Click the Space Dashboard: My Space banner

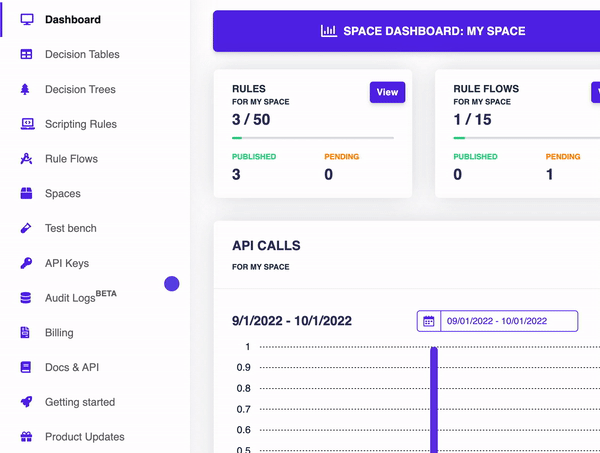click(406, 31)
